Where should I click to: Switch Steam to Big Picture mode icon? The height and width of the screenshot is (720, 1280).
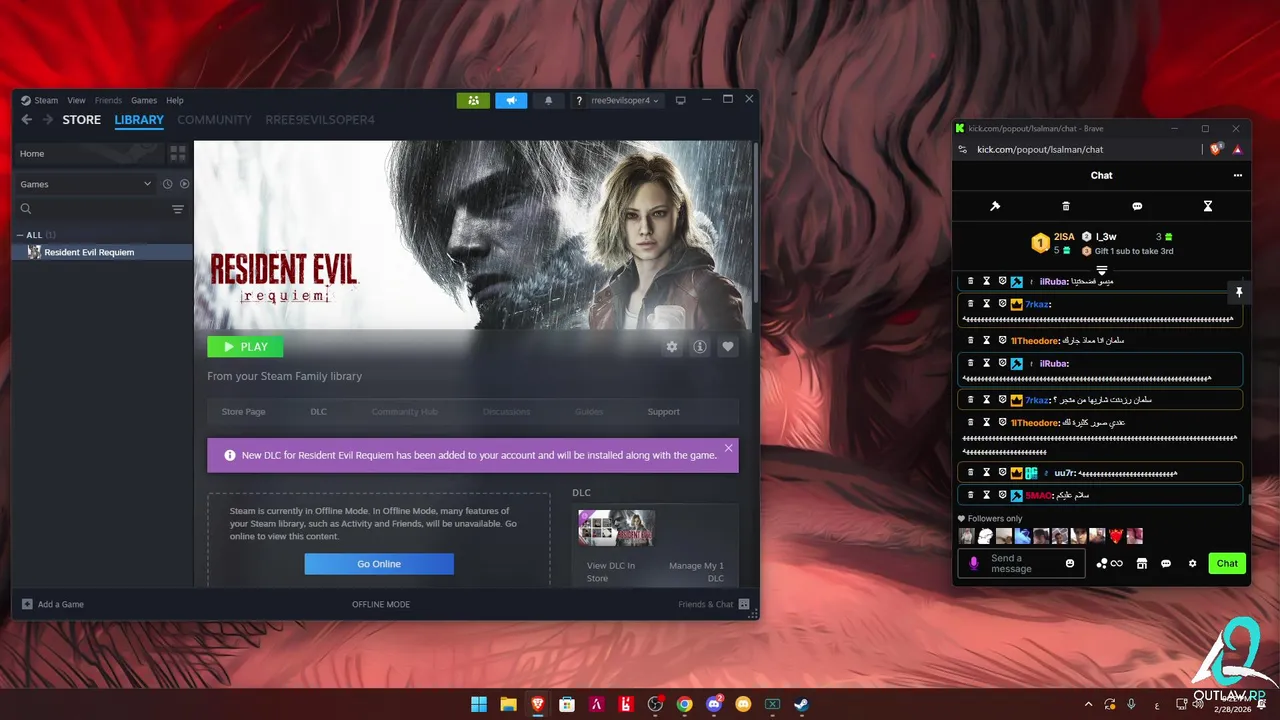681,100
